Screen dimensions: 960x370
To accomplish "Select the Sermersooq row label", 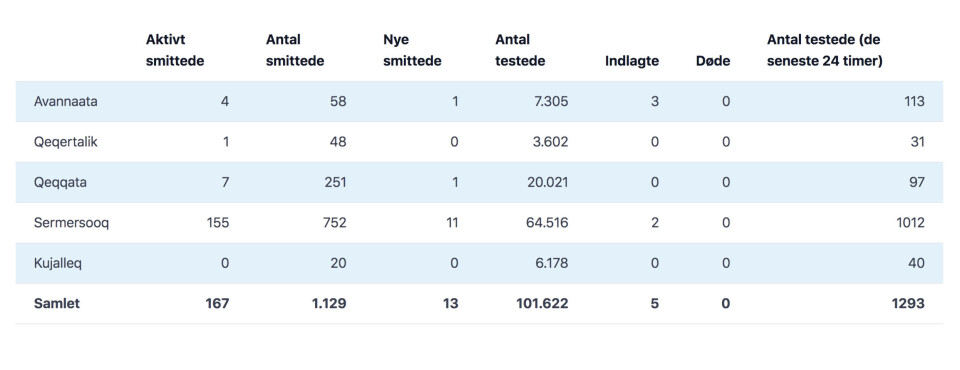I will click(71, 223).
